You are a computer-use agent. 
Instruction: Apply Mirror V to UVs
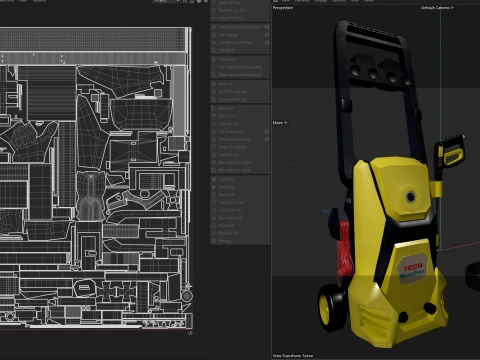click(x=240, y=116)
